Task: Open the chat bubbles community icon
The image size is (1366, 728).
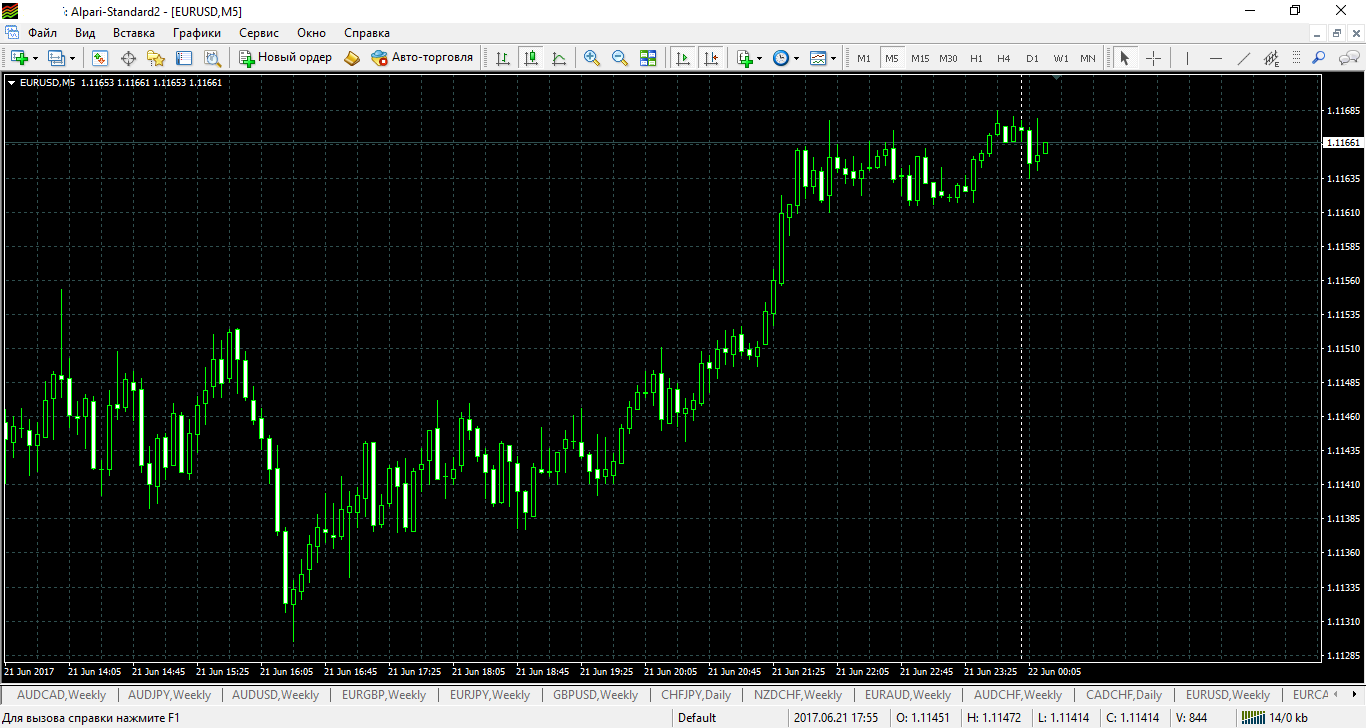Action: coord(1348,58)
